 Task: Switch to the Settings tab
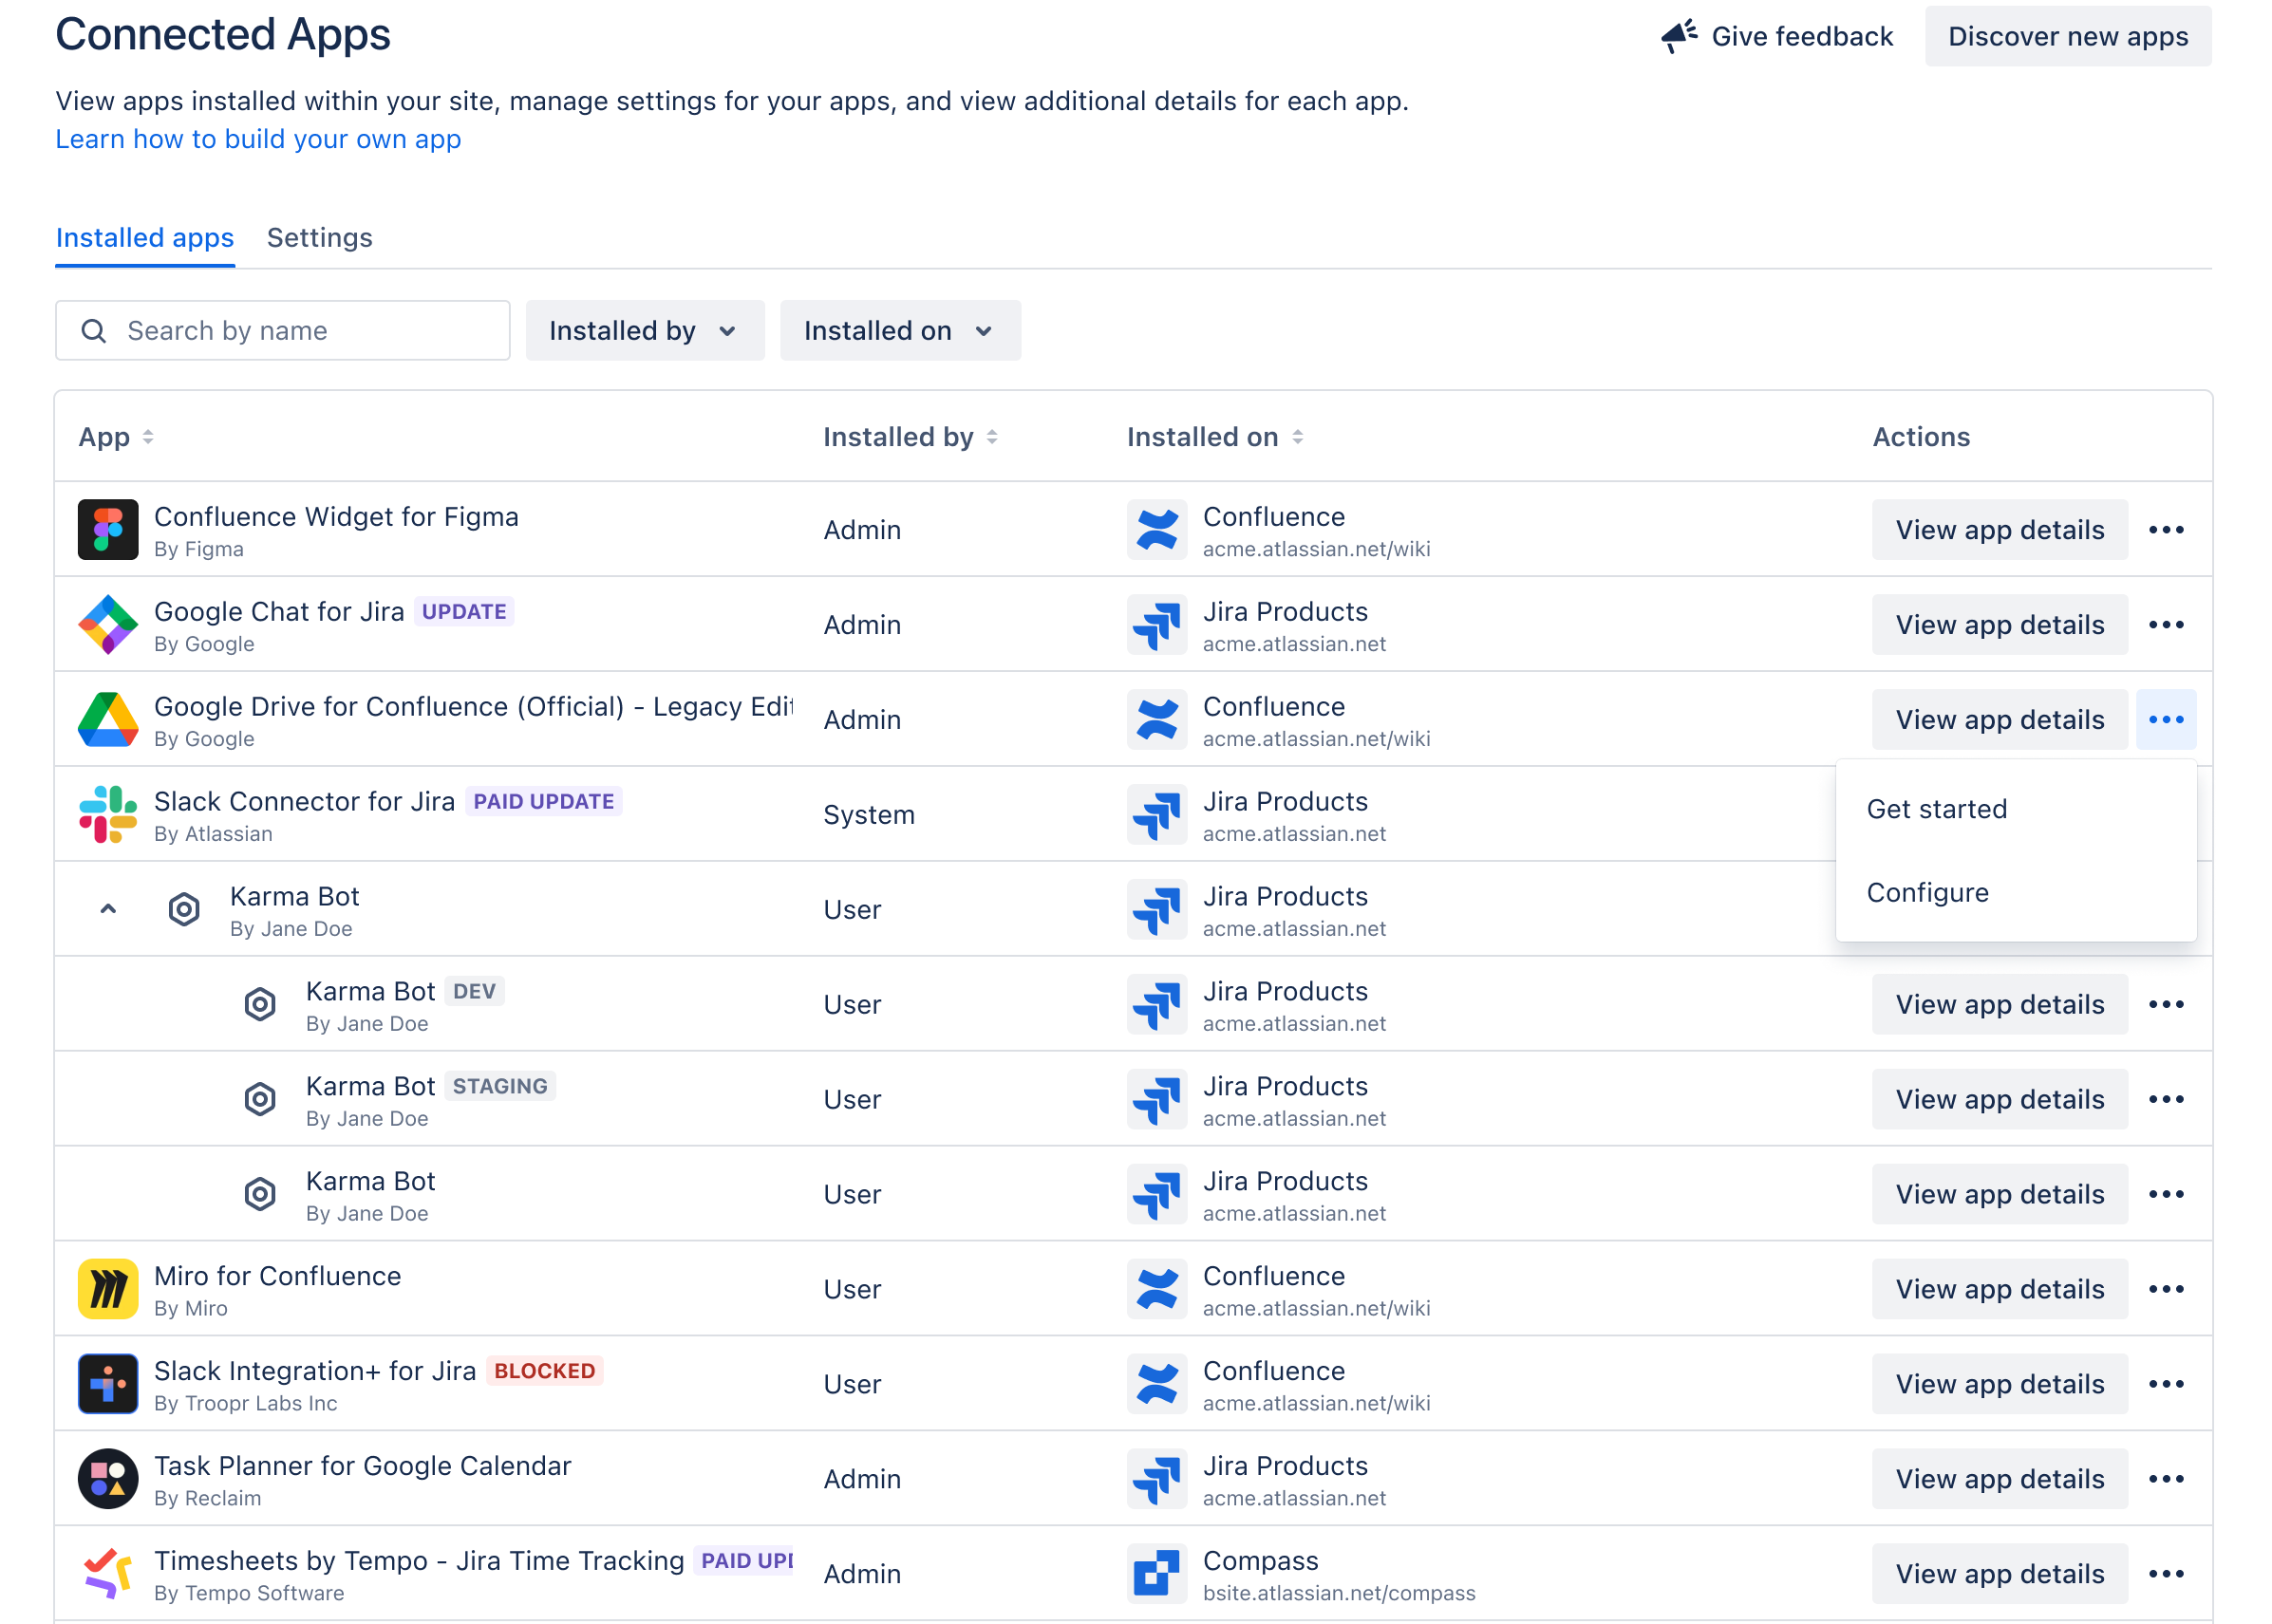320,238
